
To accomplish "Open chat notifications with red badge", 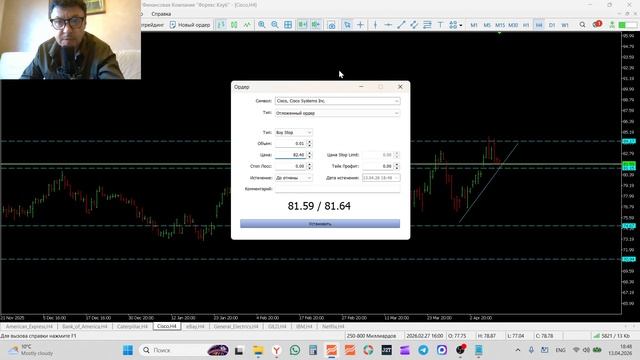I will 597,24.
